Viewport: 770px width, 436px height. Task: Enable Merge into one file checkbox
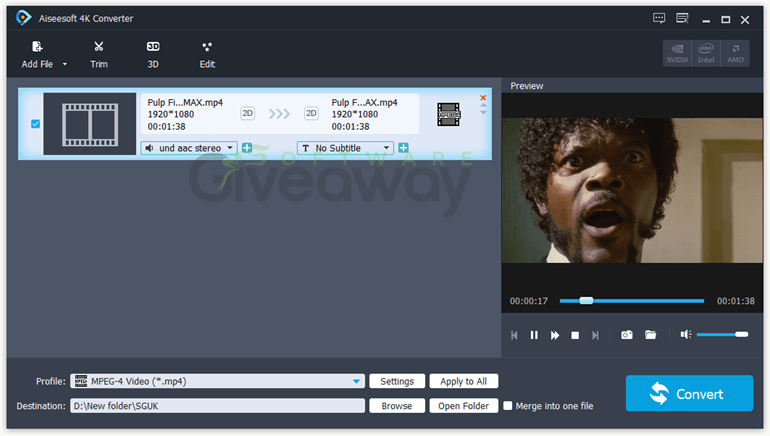point(508,406)
